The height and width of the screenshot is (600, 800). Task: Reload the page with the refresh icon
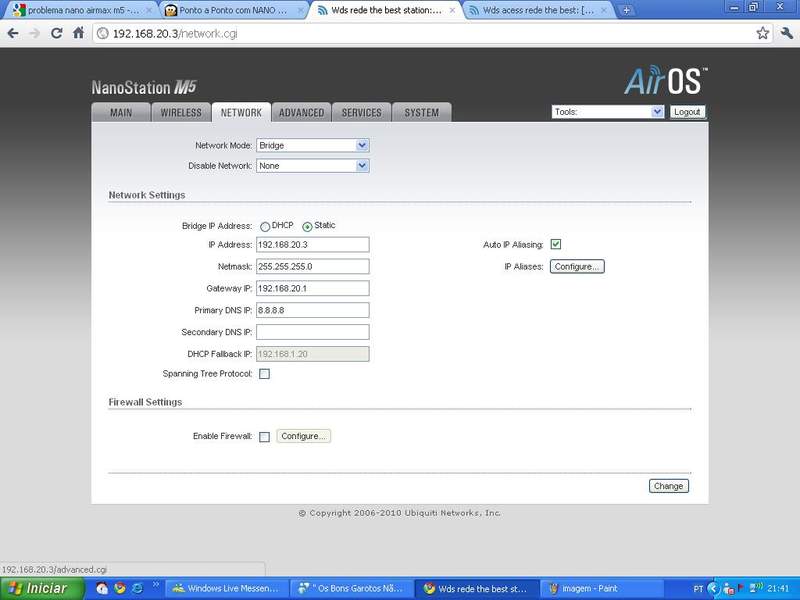pyautogui.click(x=57, y=34)
